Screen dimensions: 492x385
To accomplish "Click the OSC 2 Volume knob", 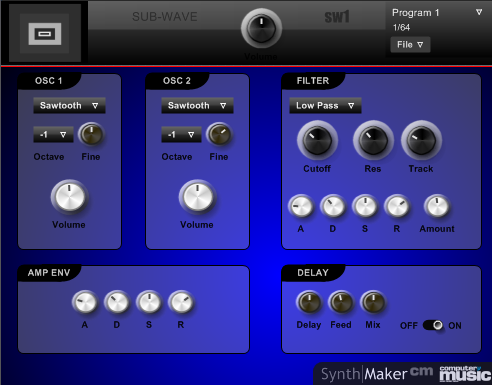I will click(x=197, y=196).
